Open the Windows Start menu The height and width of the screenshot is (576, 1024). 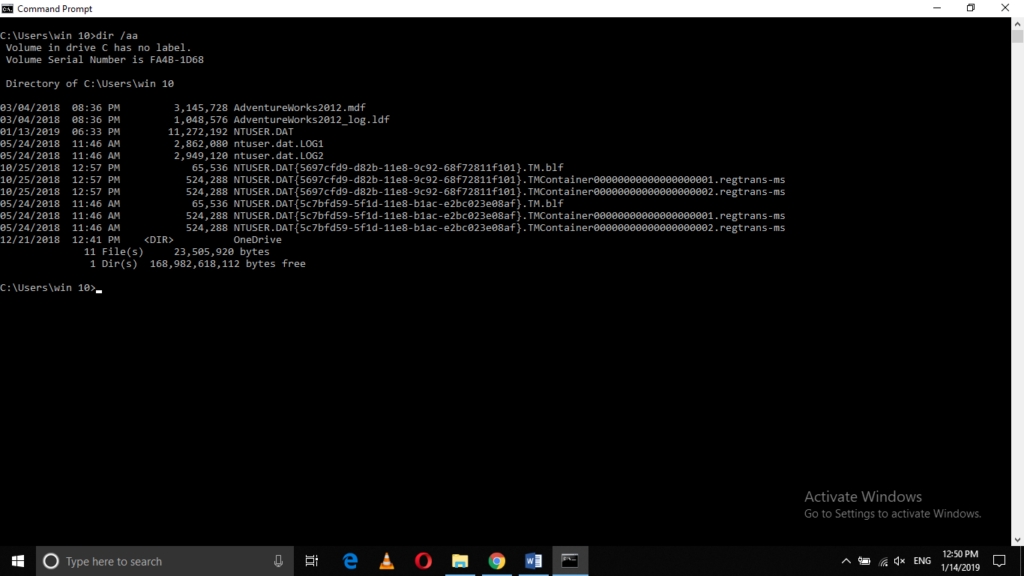pyautogui.click(x=18, y=561)
